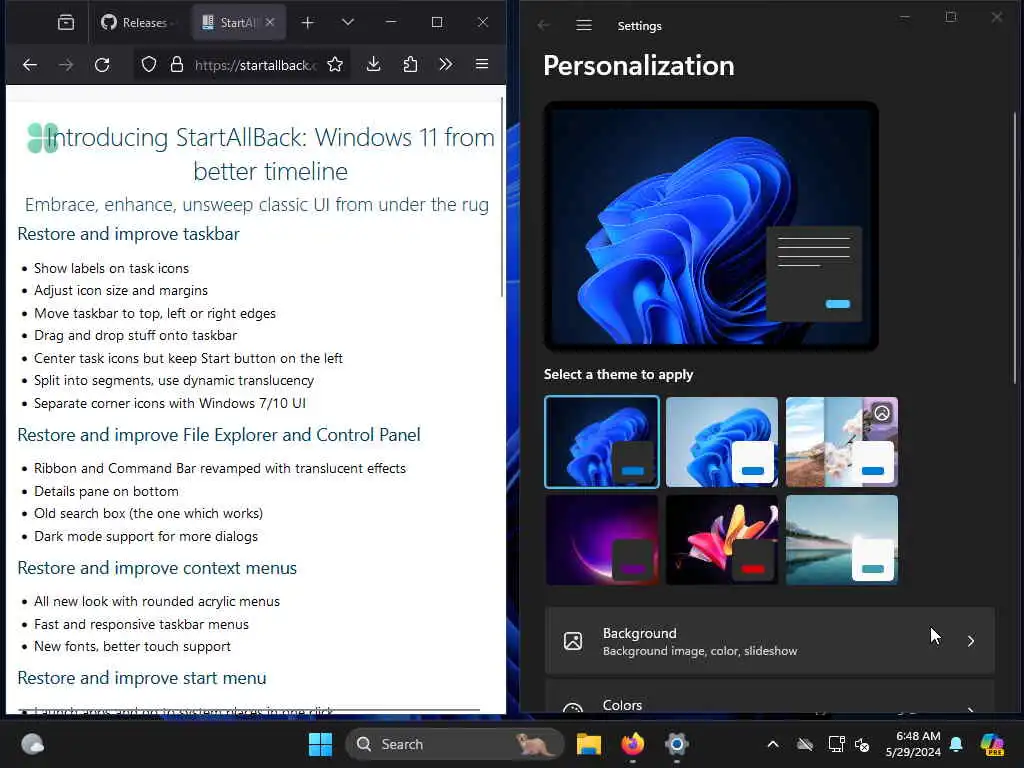The height and width of the screenshot is (768, 1024).
Task: Show hidden tray icons chevron
Action: click(x=773, y=744)
